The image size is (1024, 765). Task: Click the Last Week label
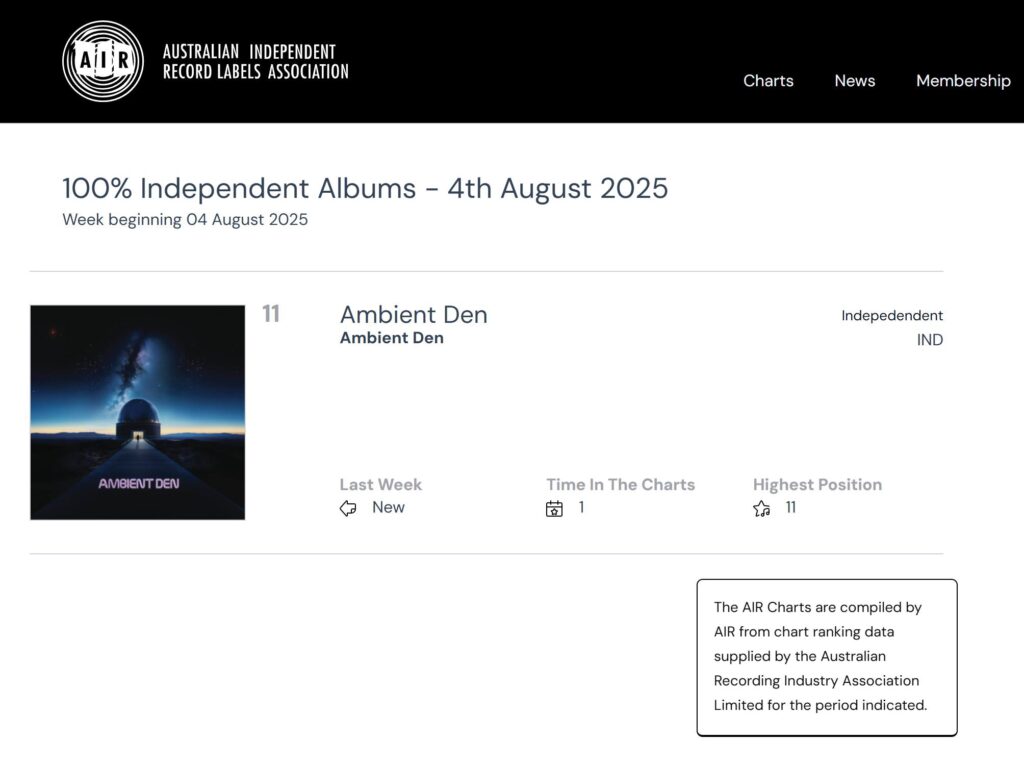[381, 485]
